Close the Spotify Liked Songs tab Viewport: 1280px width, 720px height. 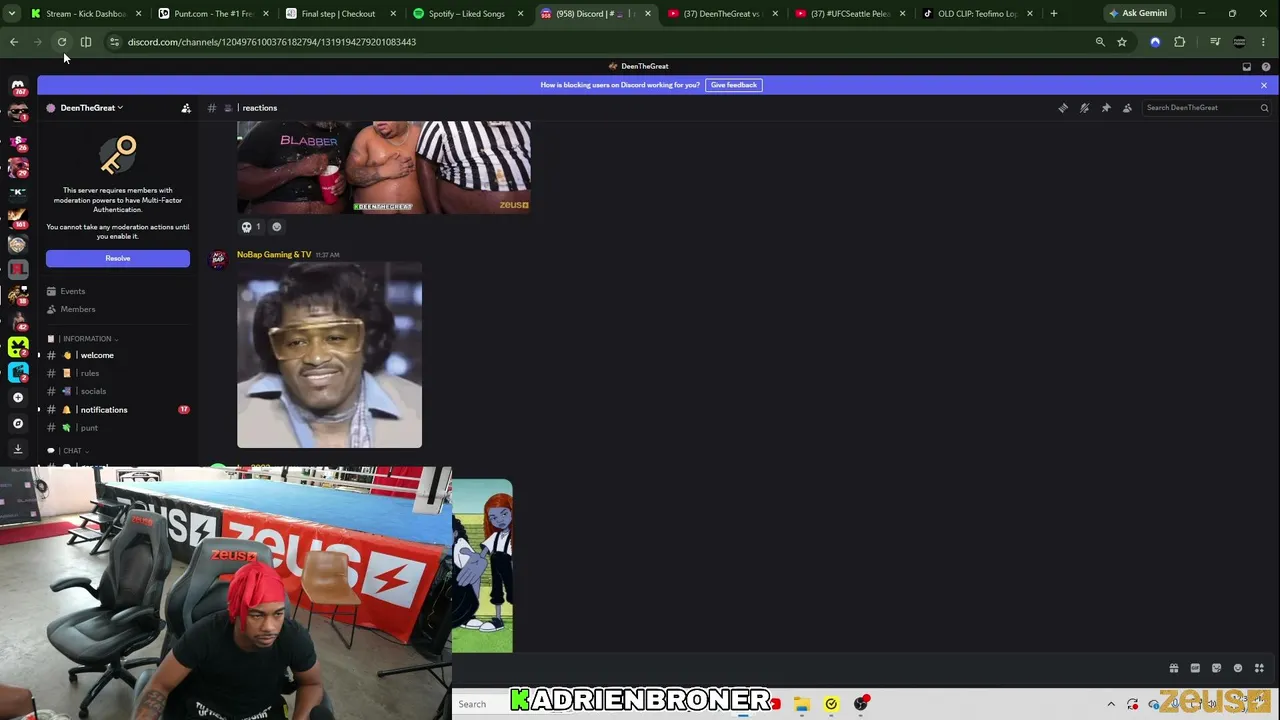coord(521,14)
